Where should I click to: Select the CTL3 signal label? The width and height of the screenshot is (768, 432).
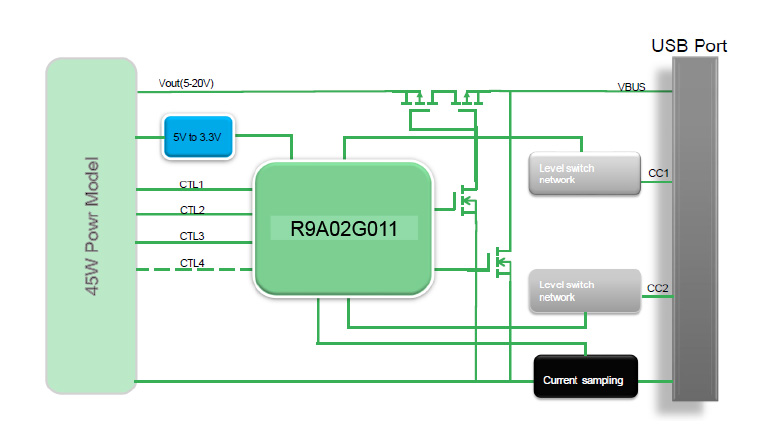(192, 236)
